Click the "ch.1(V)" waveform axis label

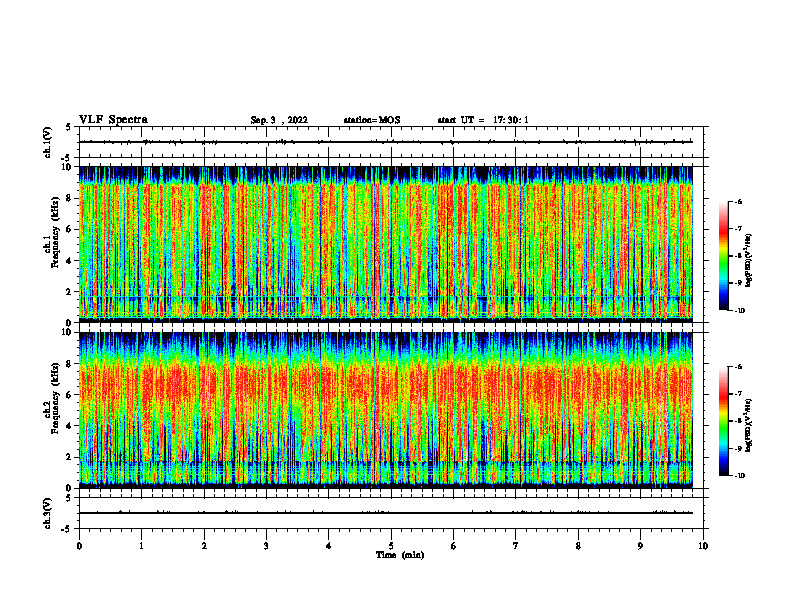[48, 142]
